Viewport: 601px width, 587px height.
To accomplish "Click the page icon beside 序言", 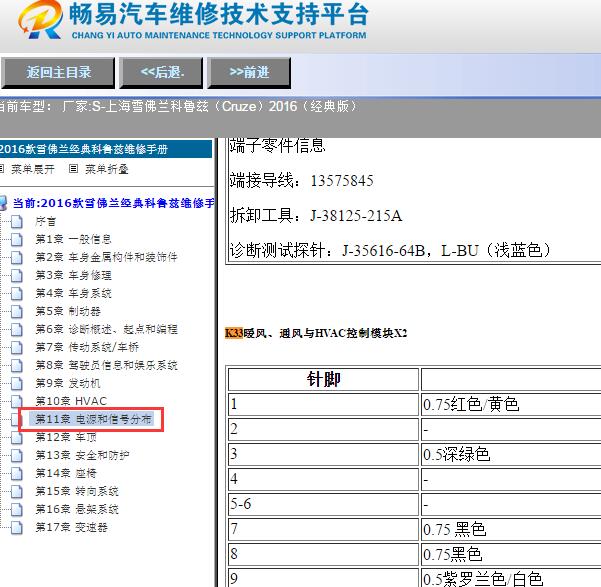I will [x=16, y=221].
